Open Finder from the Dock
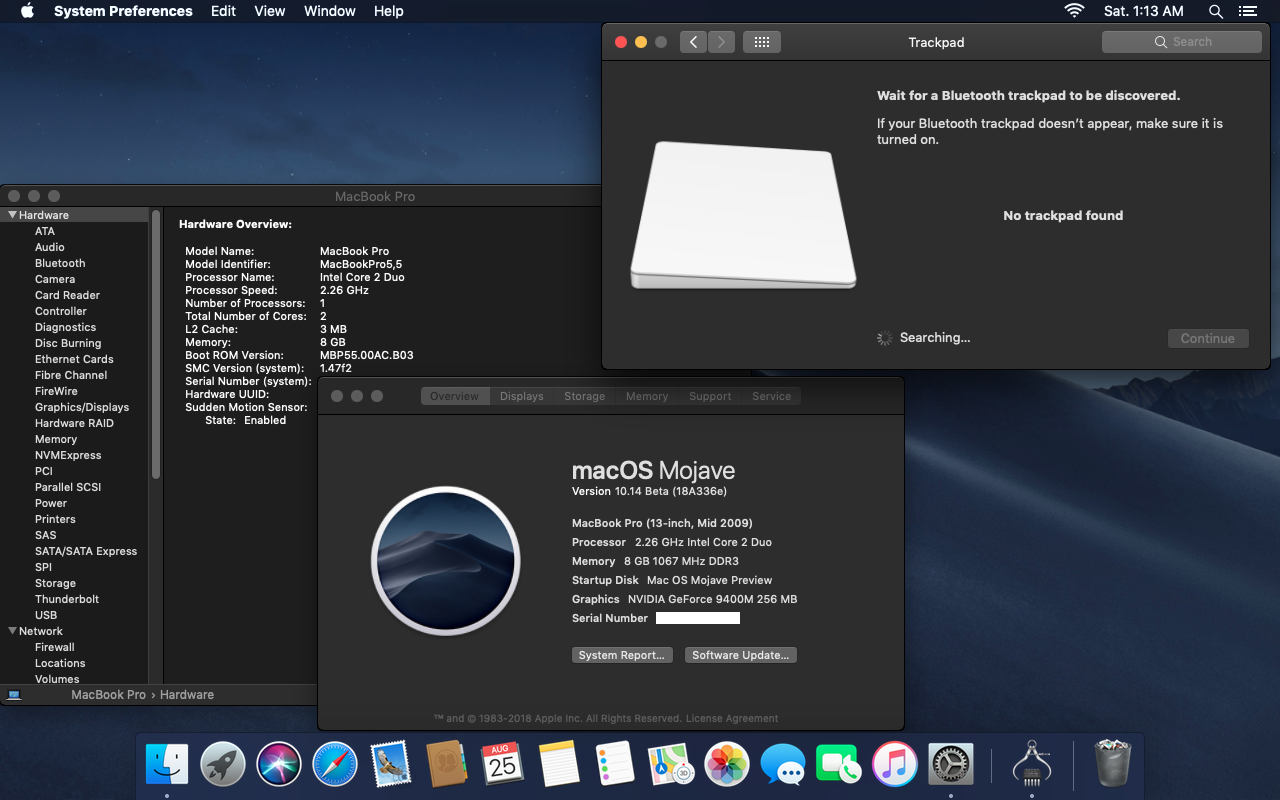 [x=167, y=765]
